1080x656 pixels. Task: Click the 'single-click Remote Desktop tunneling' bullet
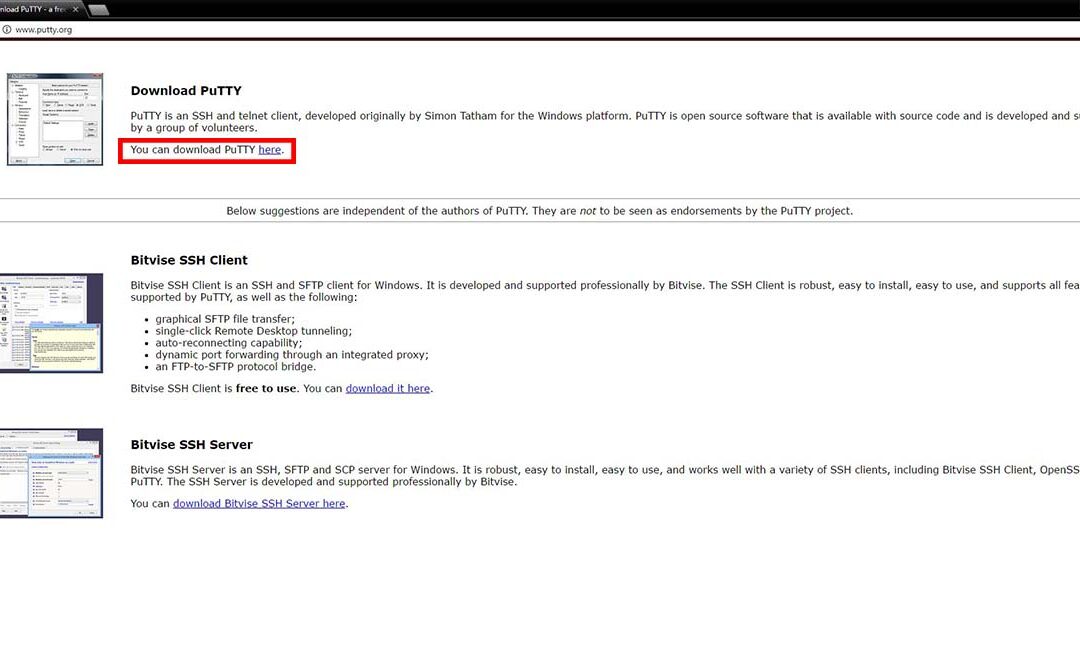(x=253, y=331)
